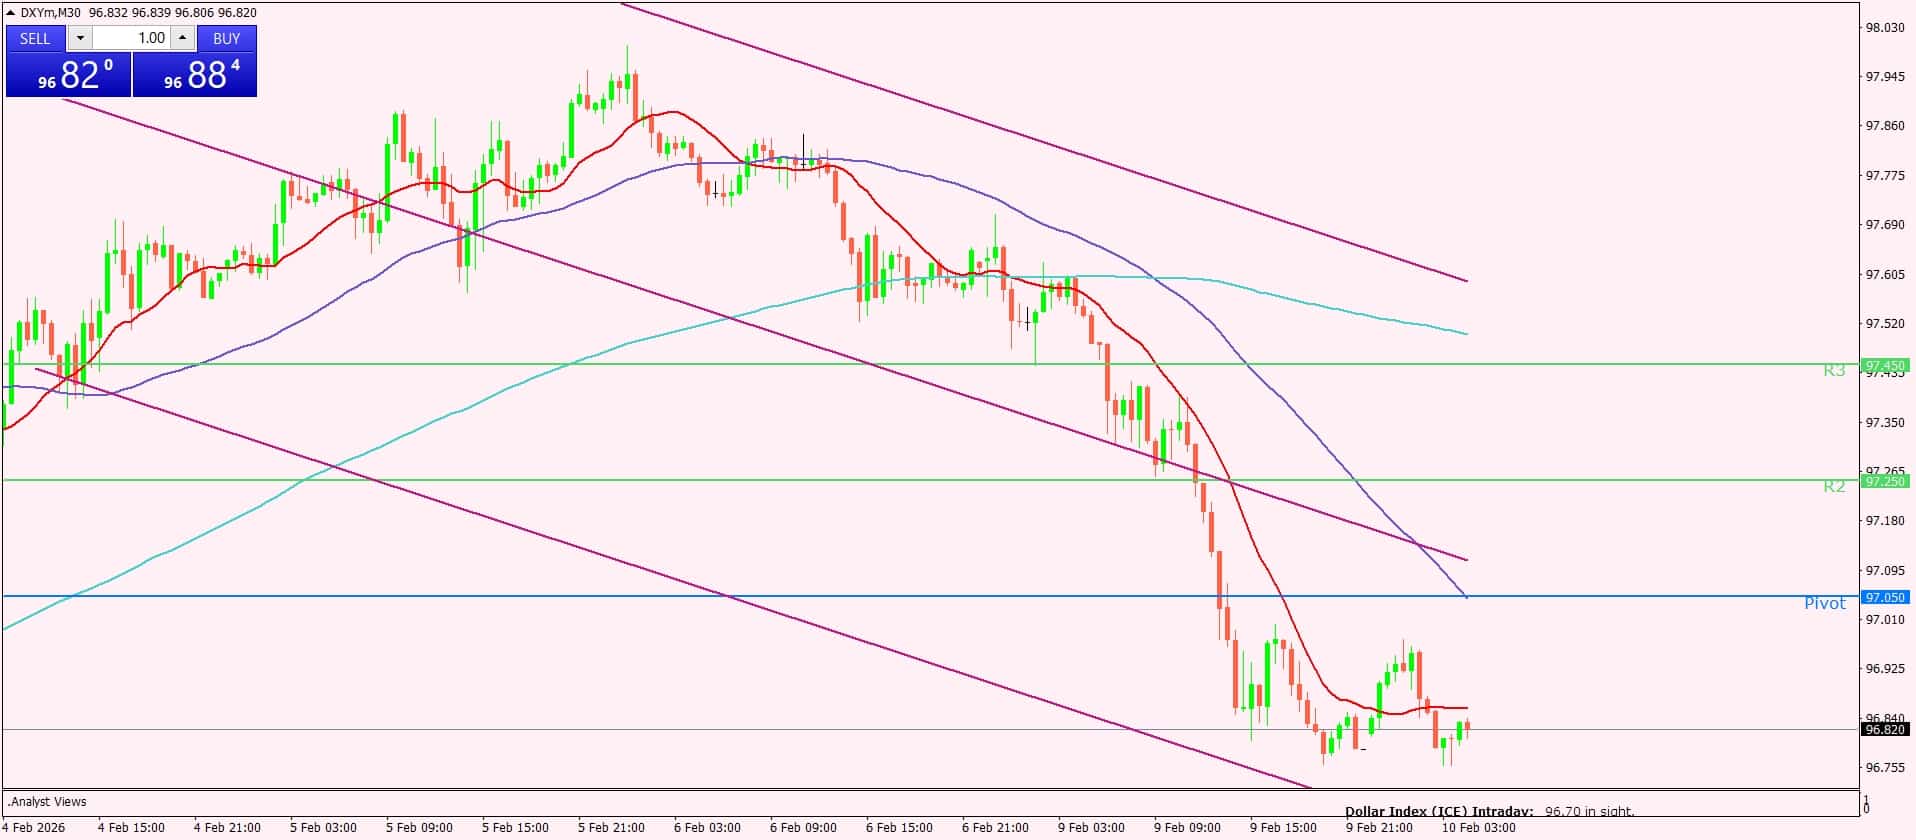Click the 97.250 green price tag

coord(1885,481)
